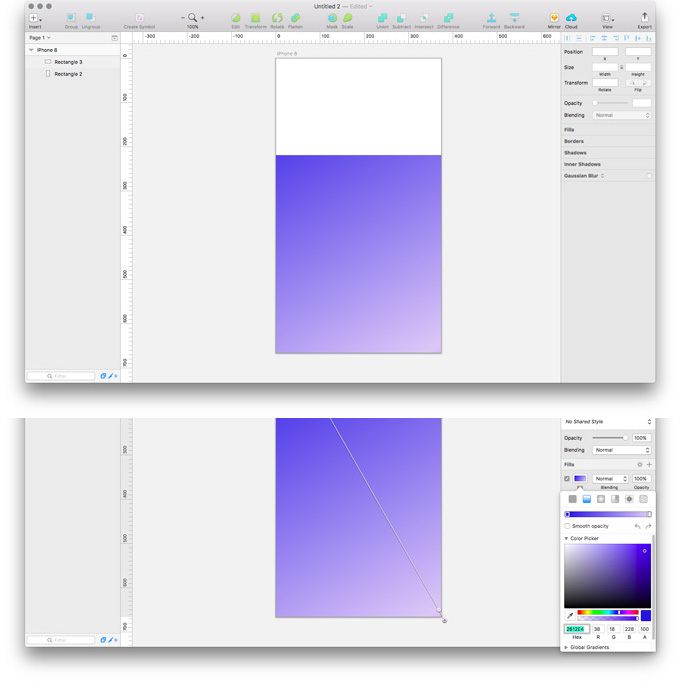Viewport: 680px width, 682px height.
Task: Open the Mirror tool
Action: pyautogui.click(x=554, y=18)
